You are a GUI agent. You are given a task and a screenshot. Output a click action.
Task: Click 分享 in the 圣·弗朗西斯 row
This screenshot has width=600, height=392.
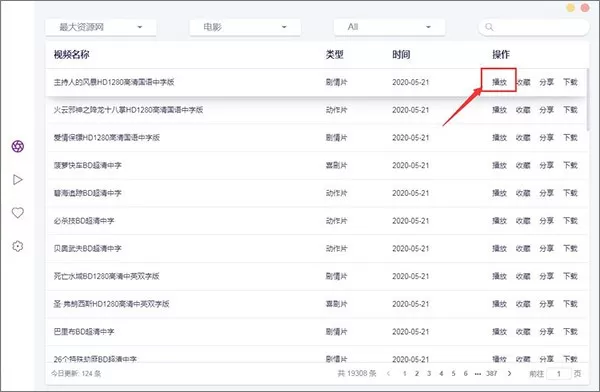coord(546,304)
